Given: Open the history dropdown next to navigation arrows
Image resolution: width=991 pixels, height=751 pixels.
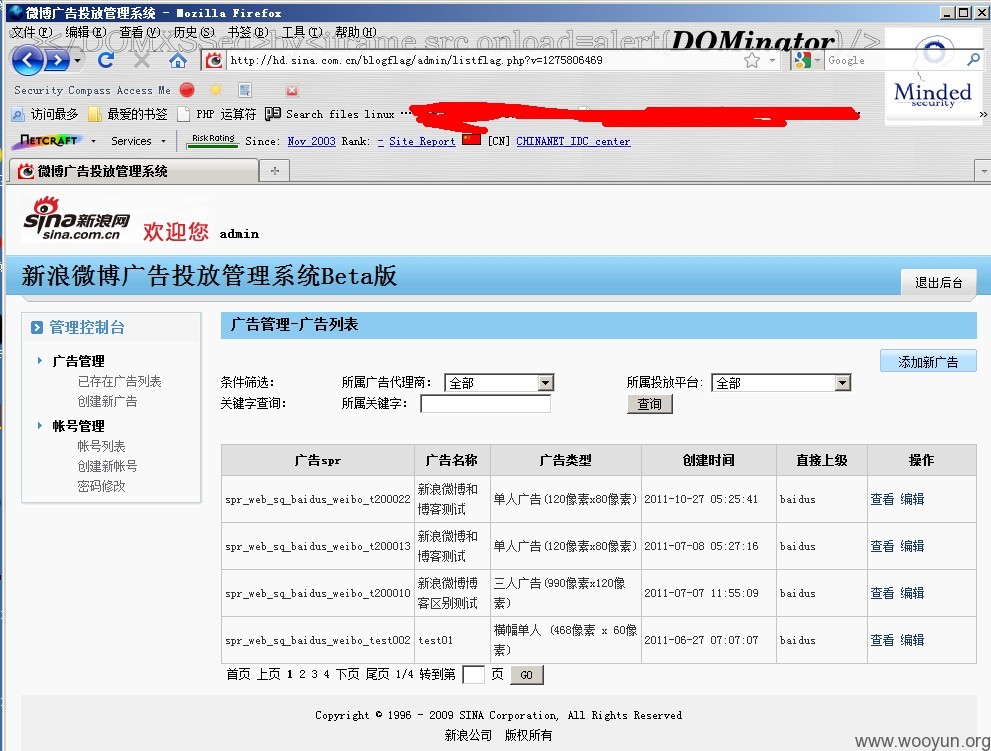Looking at the screenshot, I should [x=77, y=61].
